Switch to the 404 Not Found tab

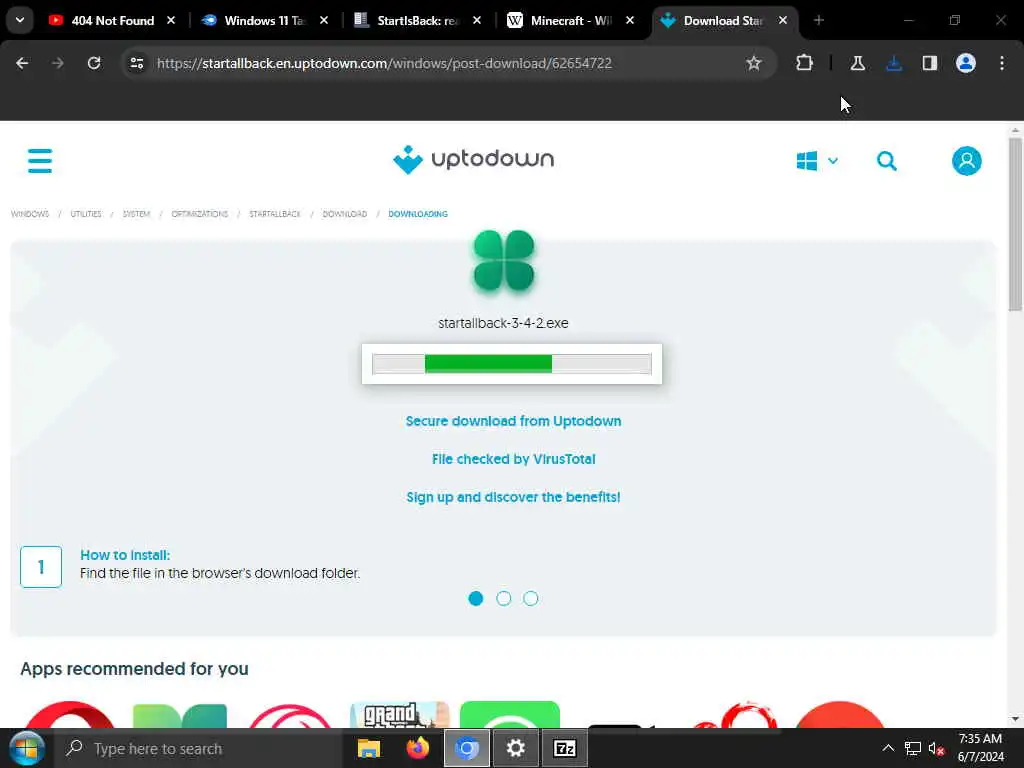point(113,20)
